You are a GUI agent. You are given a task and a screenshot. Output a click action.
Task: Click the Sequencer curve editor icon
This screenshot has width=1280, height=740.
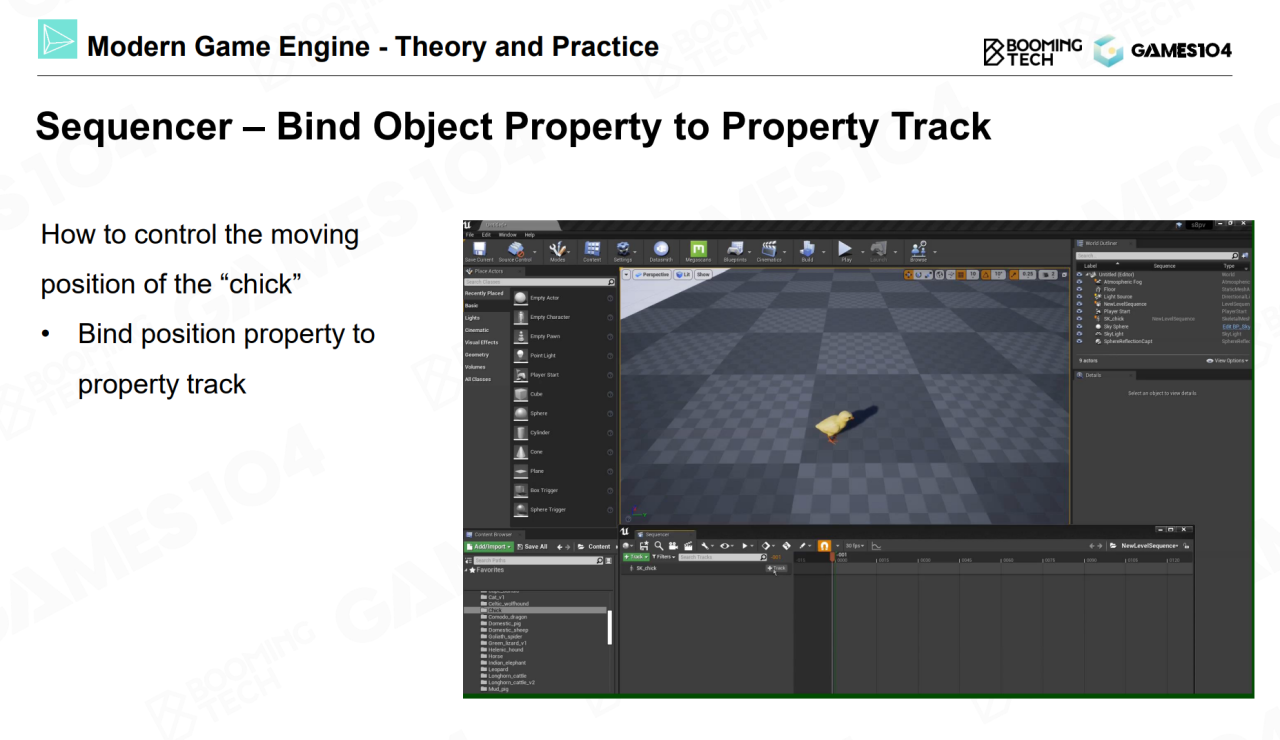(876, 546)
